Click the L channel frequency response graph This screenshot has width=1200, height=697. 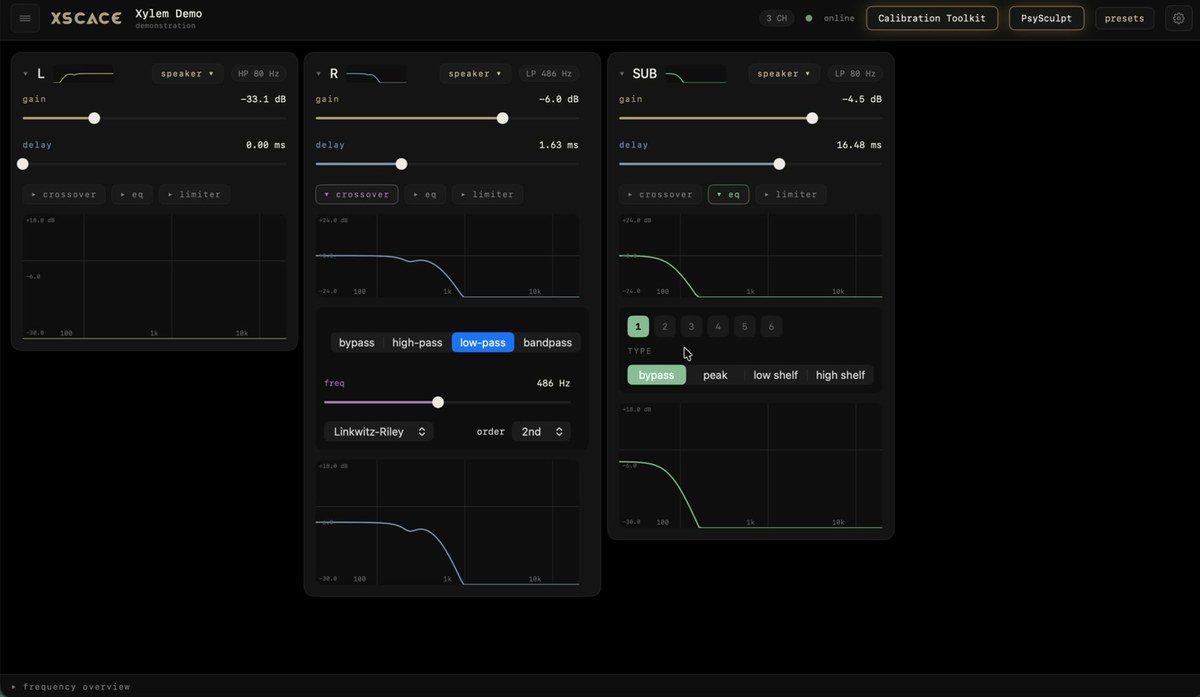(155, 277)
